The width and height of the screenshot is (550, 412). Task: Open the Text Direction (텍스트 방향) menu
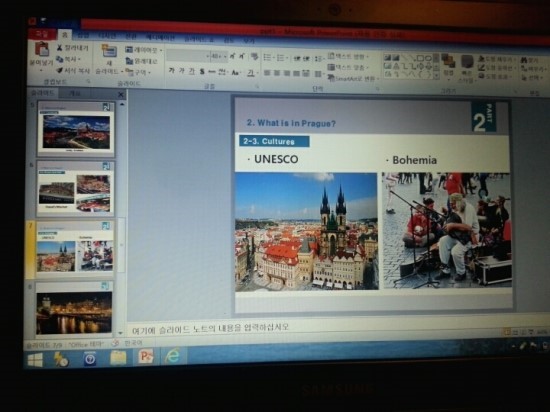click(x=348, y=56)
